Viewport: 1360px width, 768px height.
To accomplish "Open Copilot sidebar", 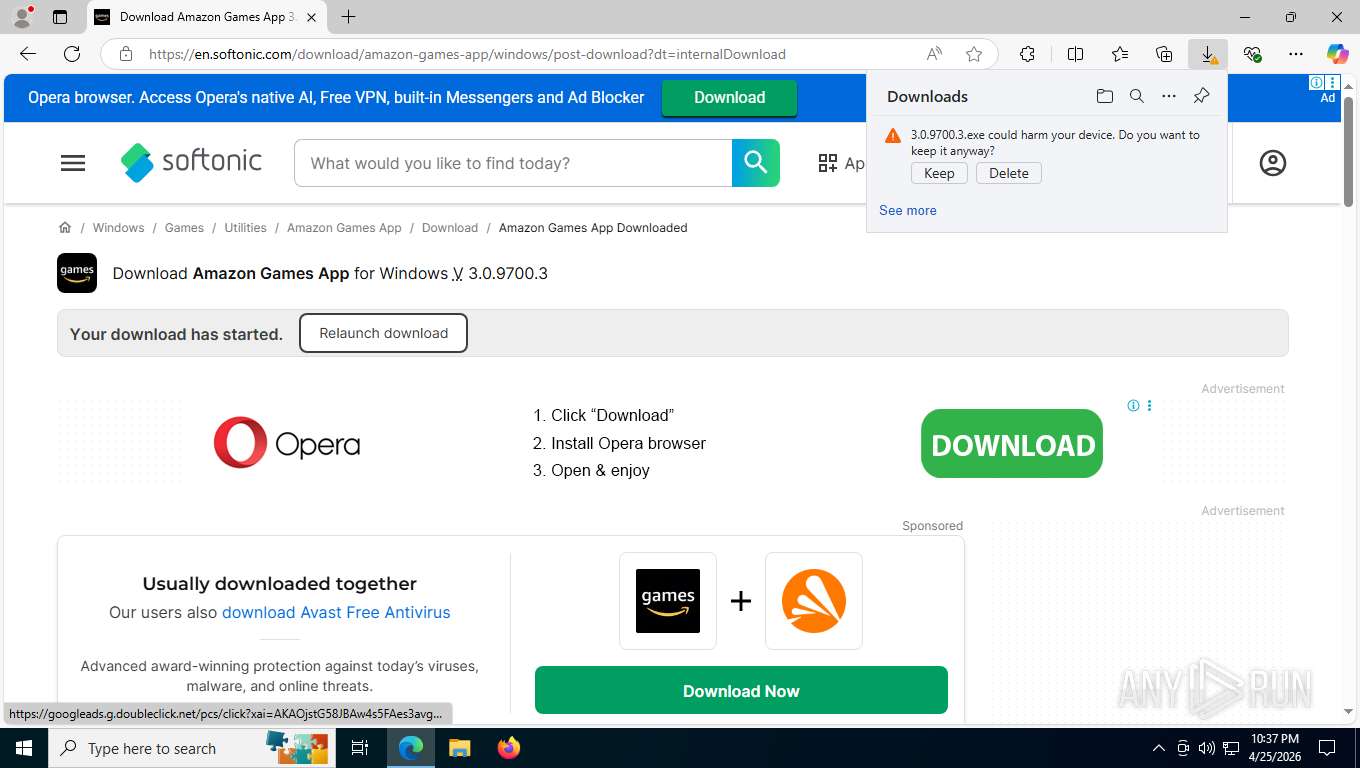I will [1337, 54].
